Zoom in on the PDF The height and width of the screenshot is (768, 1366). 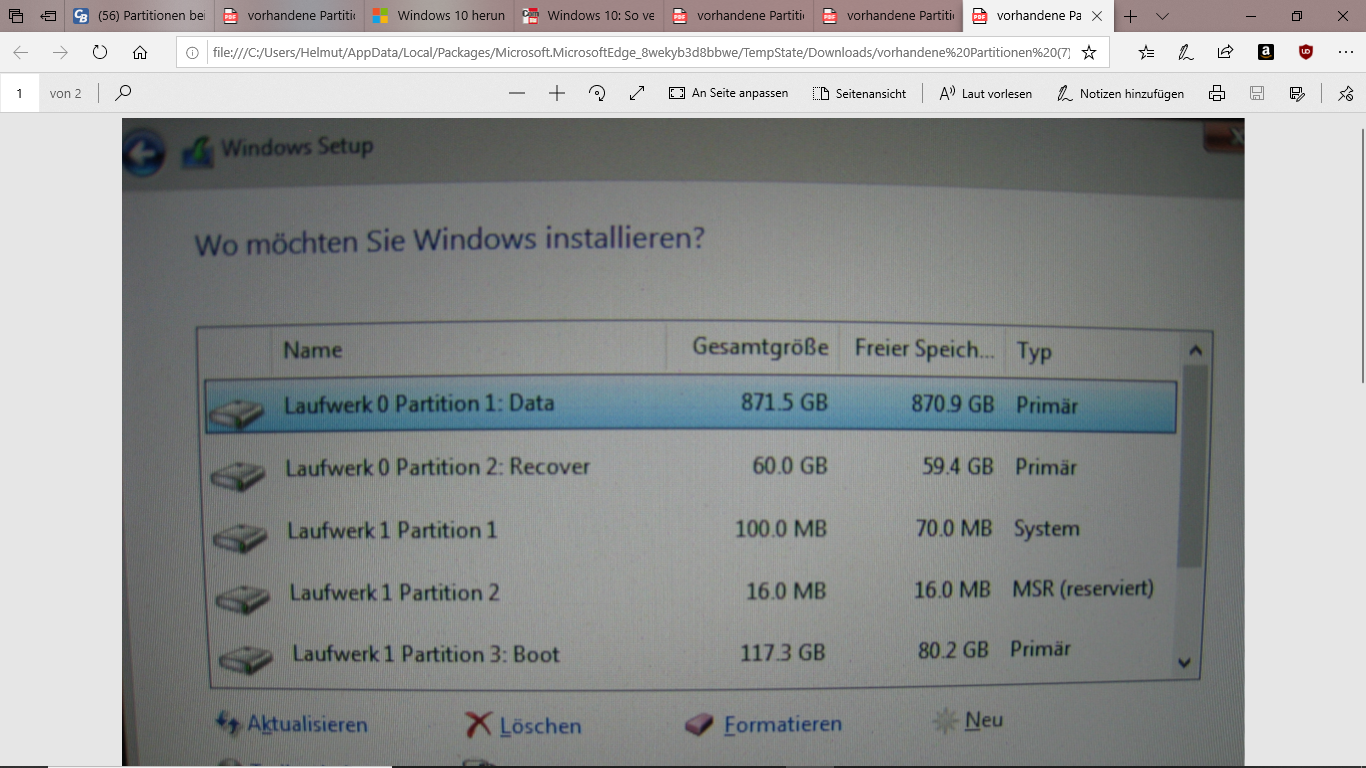557,93
